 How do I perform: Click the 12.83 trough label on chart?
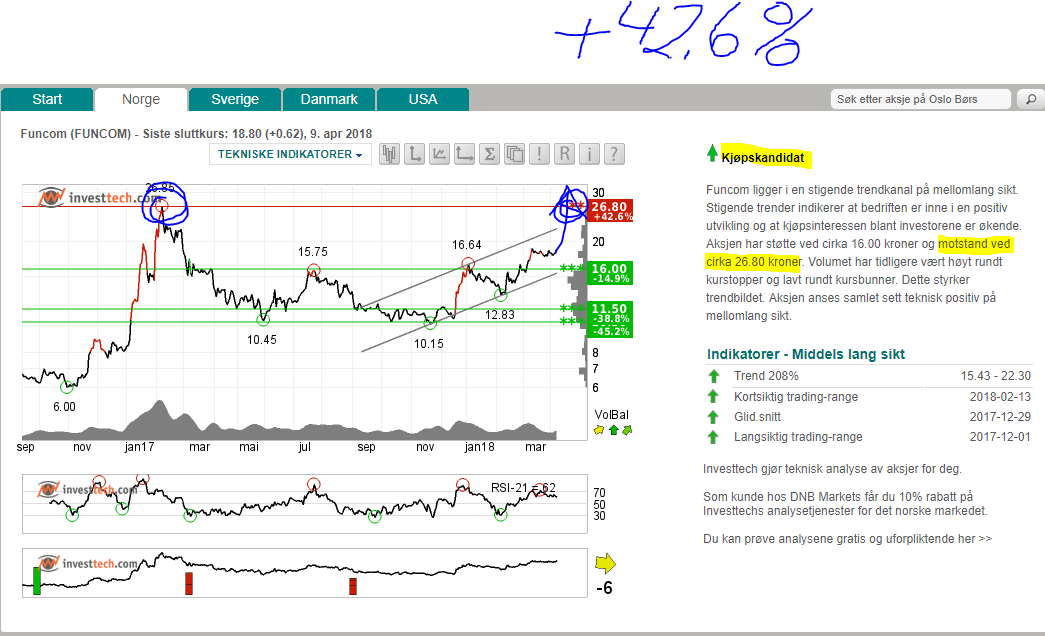[500, 315]
